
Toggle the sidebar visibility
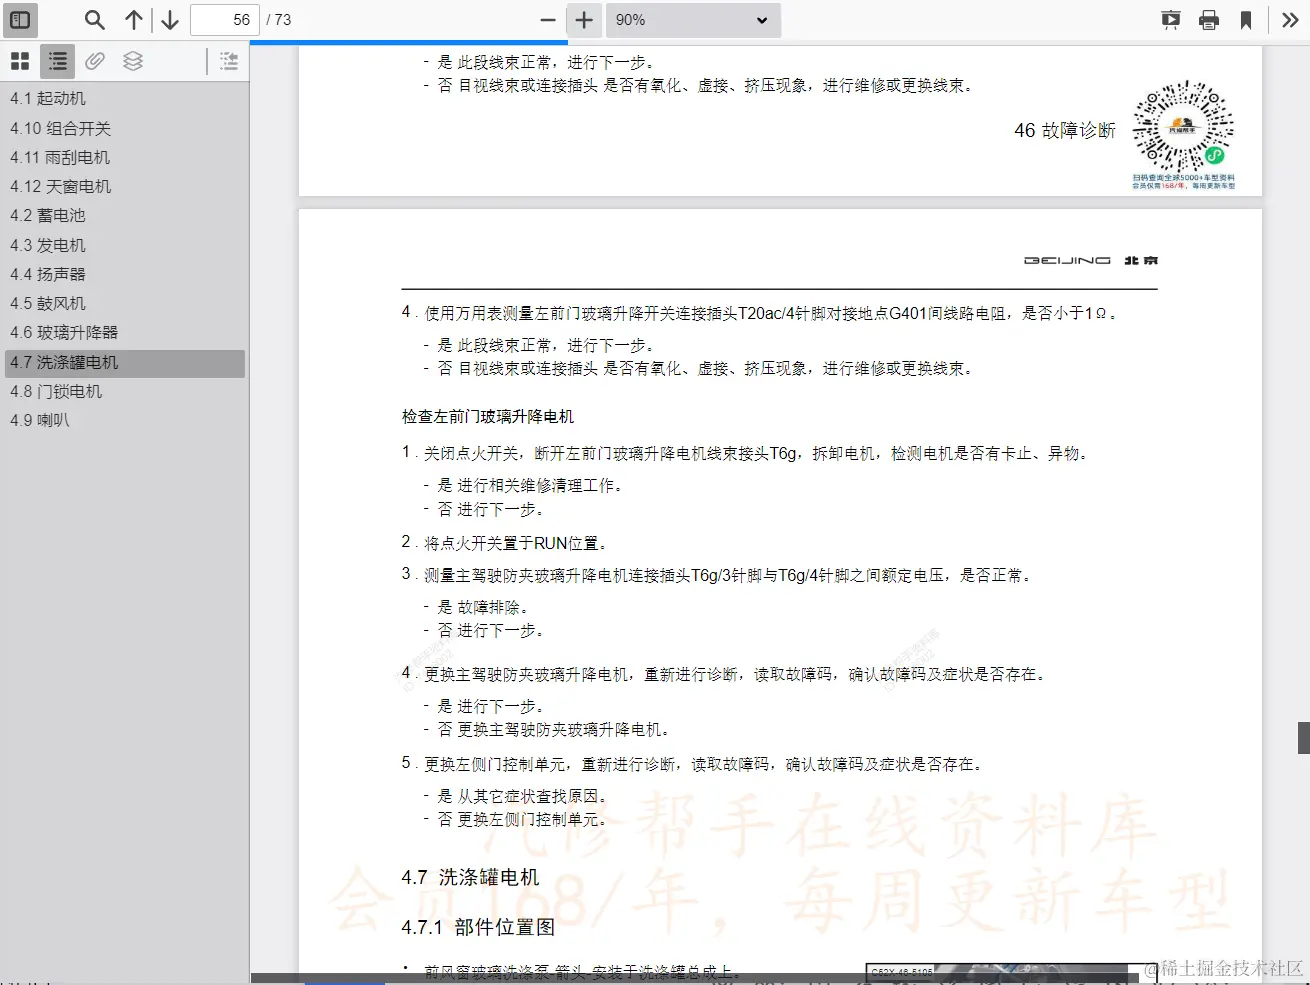[x=20, y=19]
